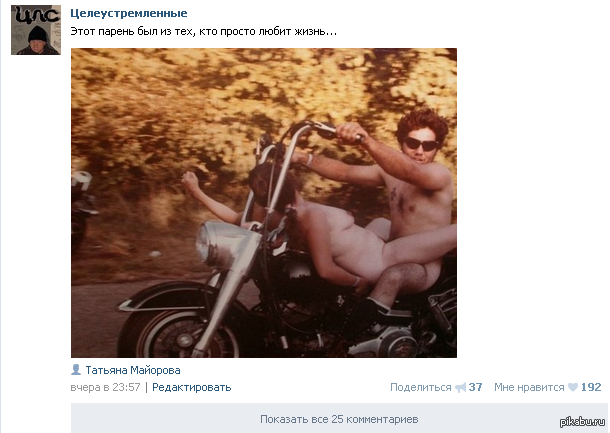Open the motorcycle photo attachment
610x433 pixels.
(x=264, y=203)
